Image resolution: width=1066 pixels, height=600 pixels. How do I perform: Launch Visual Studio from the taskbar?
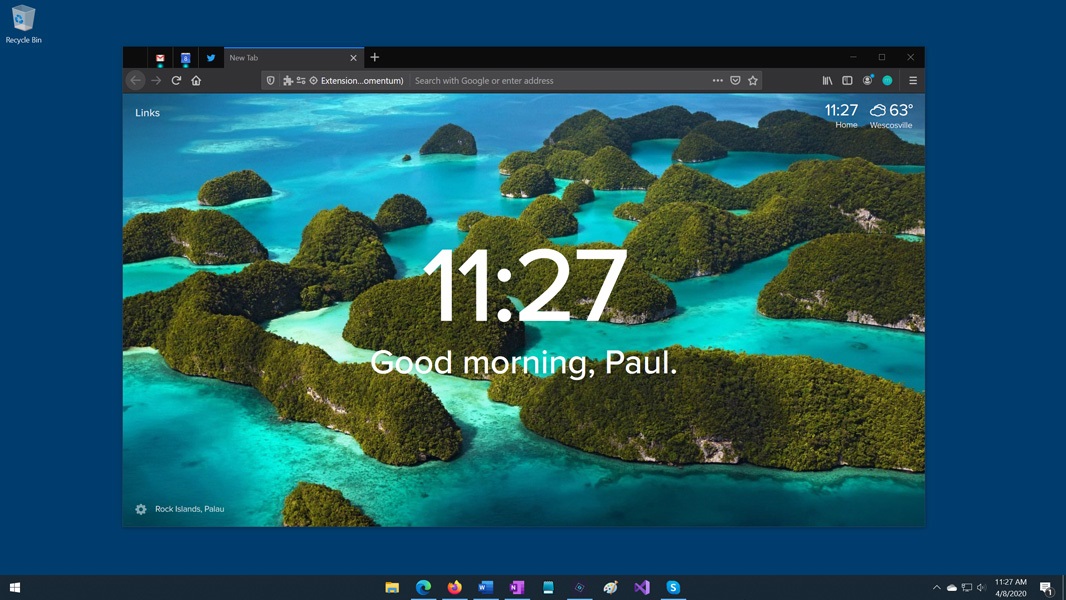tap(642, 588)
